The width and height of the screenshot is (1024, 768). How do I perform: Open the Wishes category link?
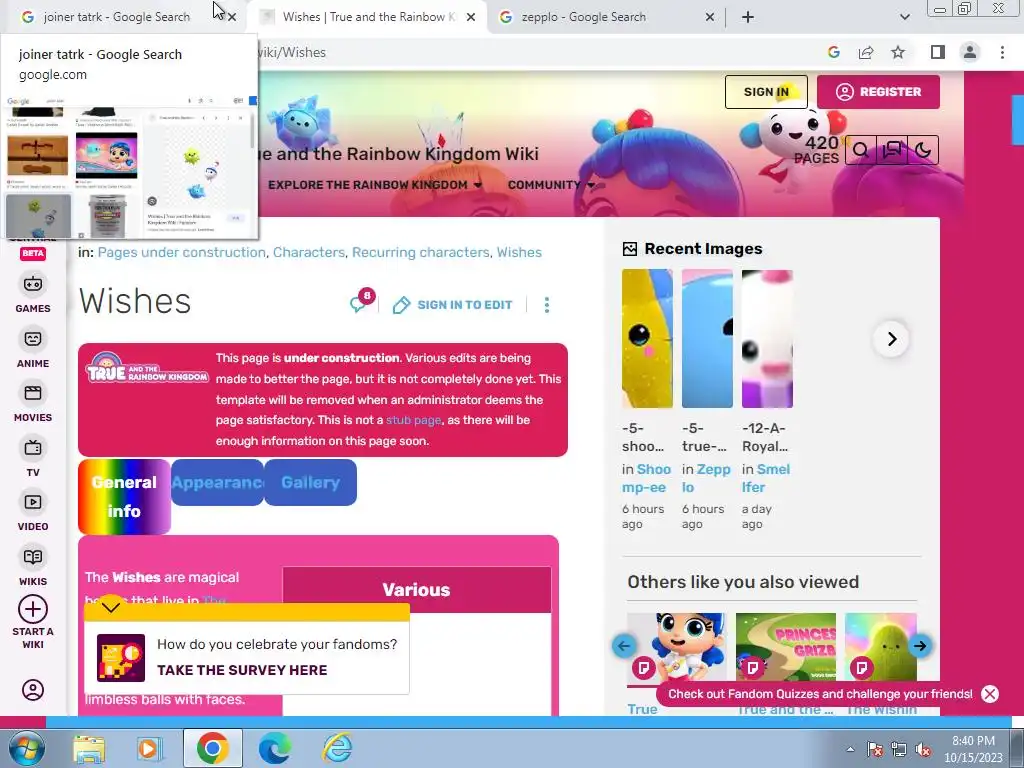click(519, 252)
